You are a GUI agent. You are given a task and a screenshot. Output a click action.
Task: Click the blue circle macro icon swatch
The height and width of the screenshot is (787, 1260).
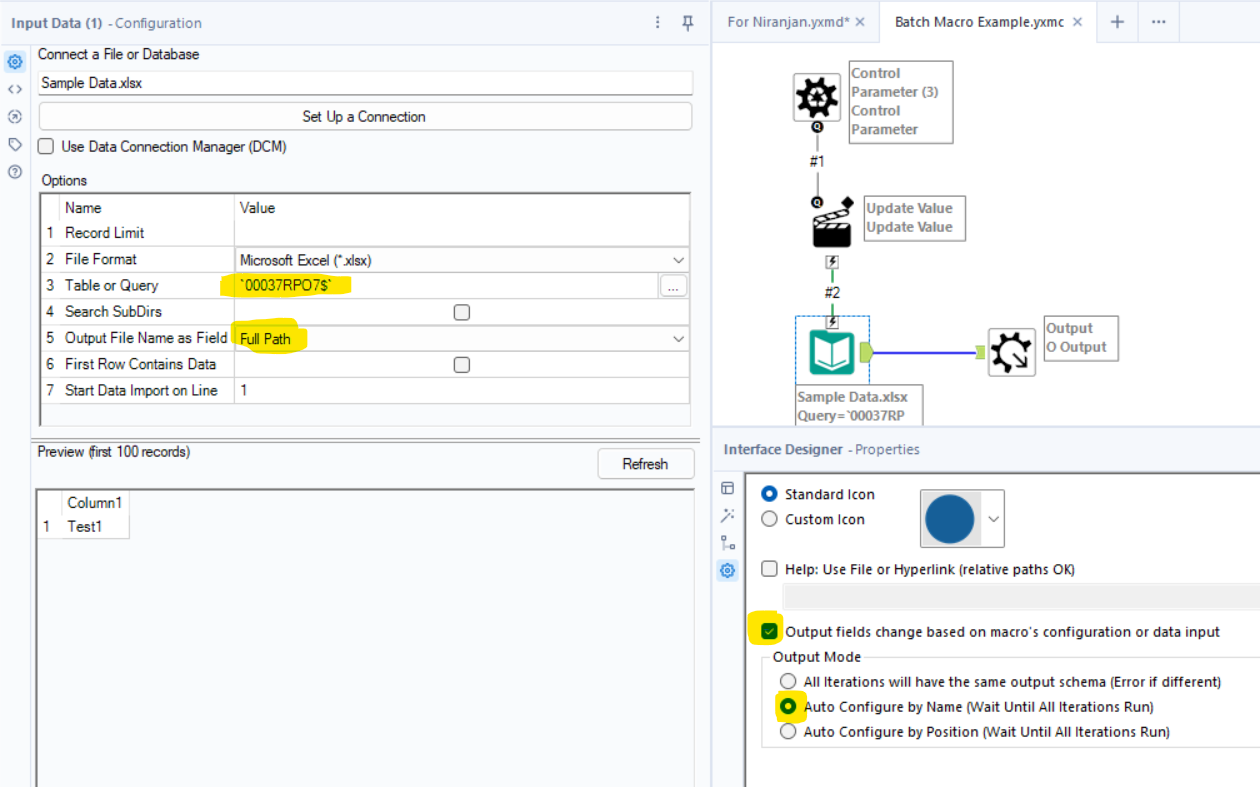(950, 519)
